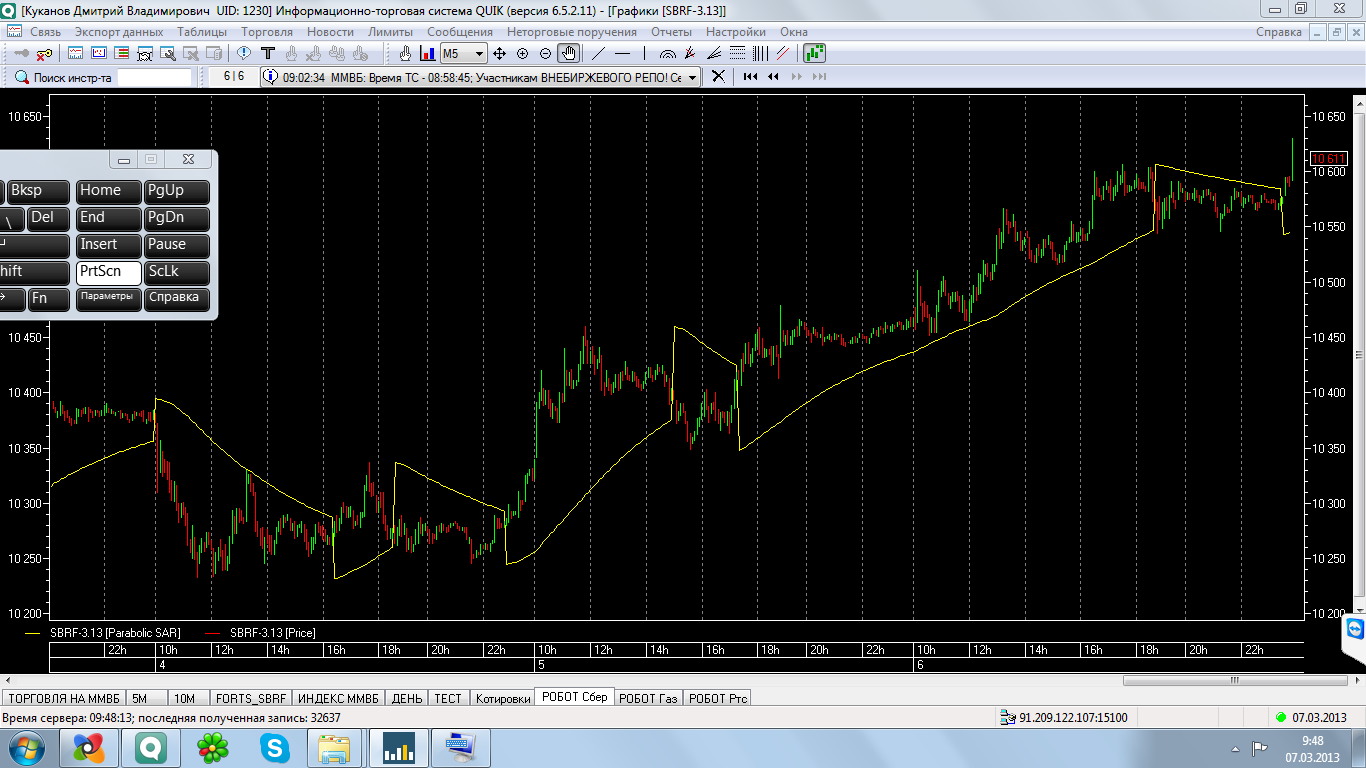Select the move crosshair chart tool

499,53
